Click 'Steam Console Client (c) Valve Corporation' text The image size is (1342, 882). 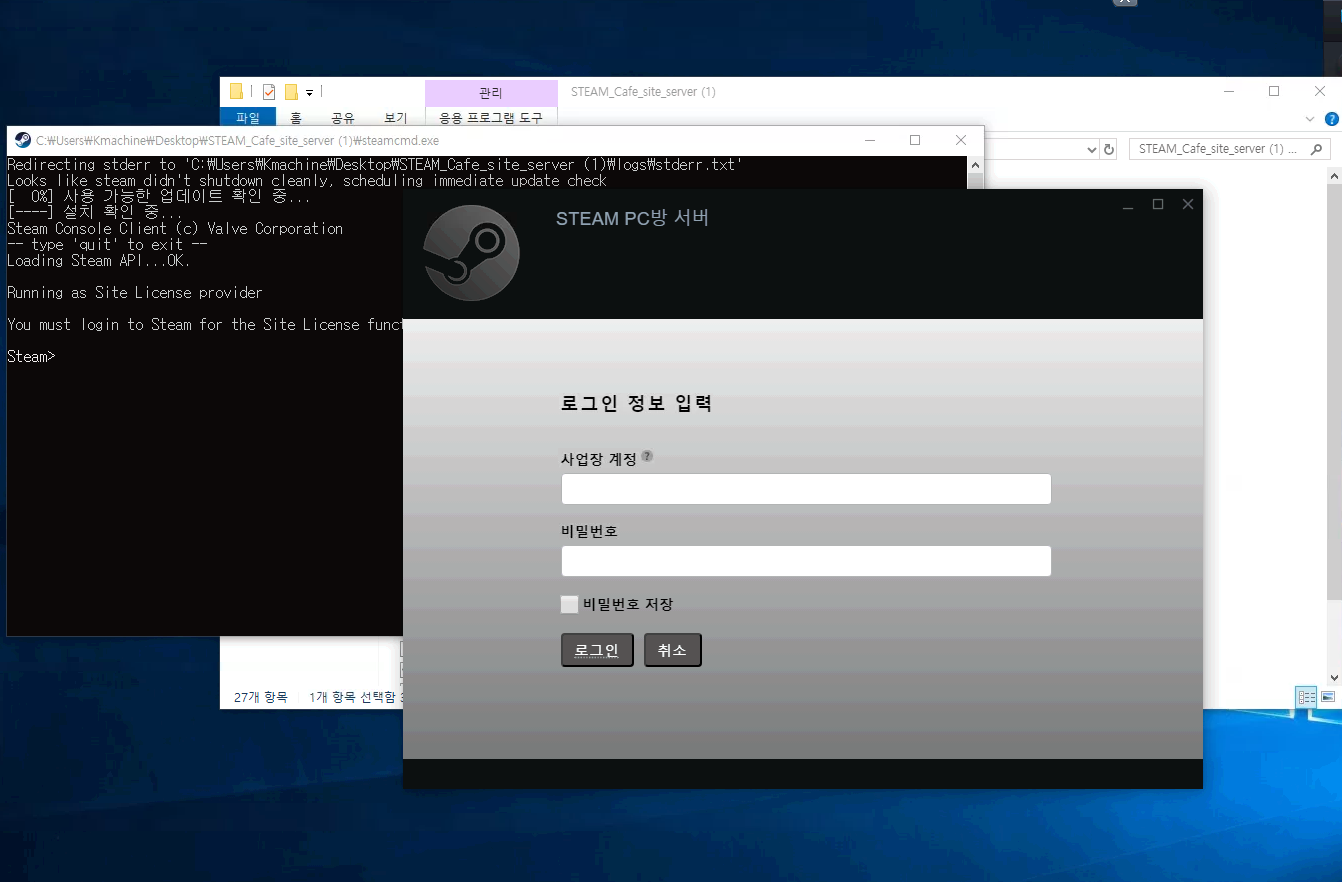coord(175,229)
